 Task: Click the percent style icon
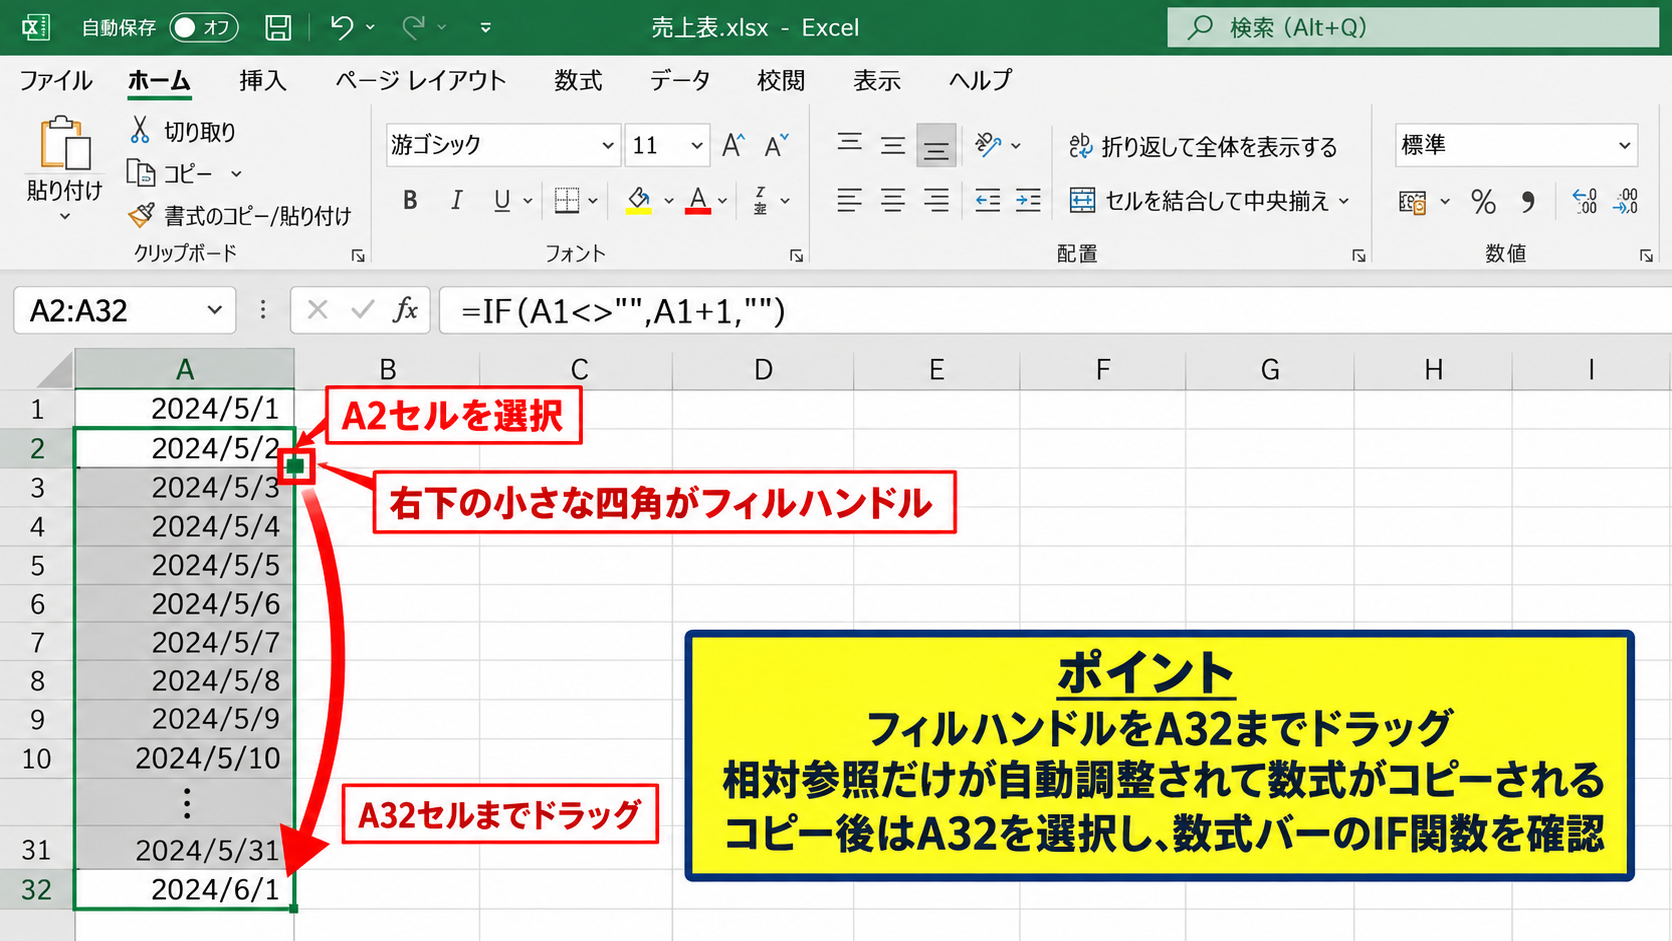[x=1484, y=202]
